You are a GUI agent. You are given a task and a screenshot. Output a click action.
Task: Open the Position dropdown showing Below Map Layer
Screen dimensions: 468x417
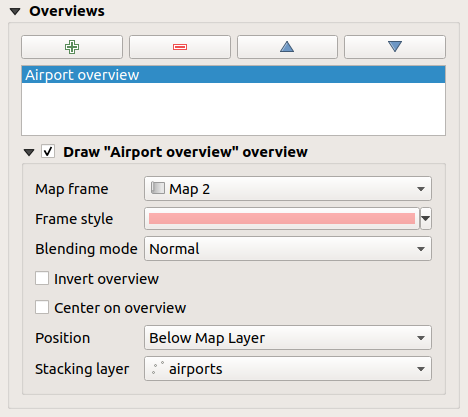coord(288,338)
